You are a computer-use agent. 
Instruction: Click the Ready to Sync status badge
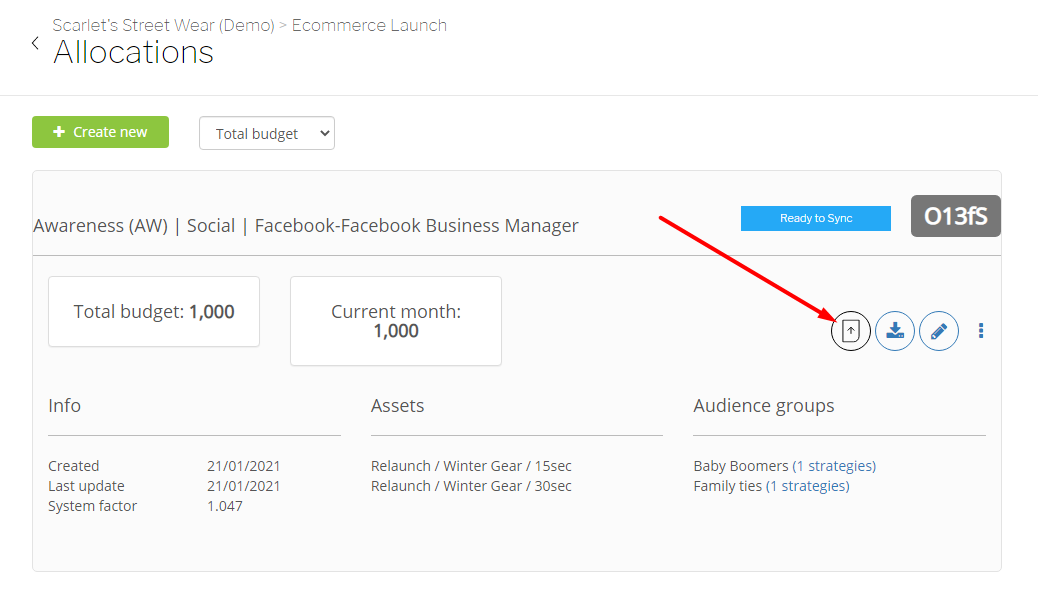coord(816,218)
